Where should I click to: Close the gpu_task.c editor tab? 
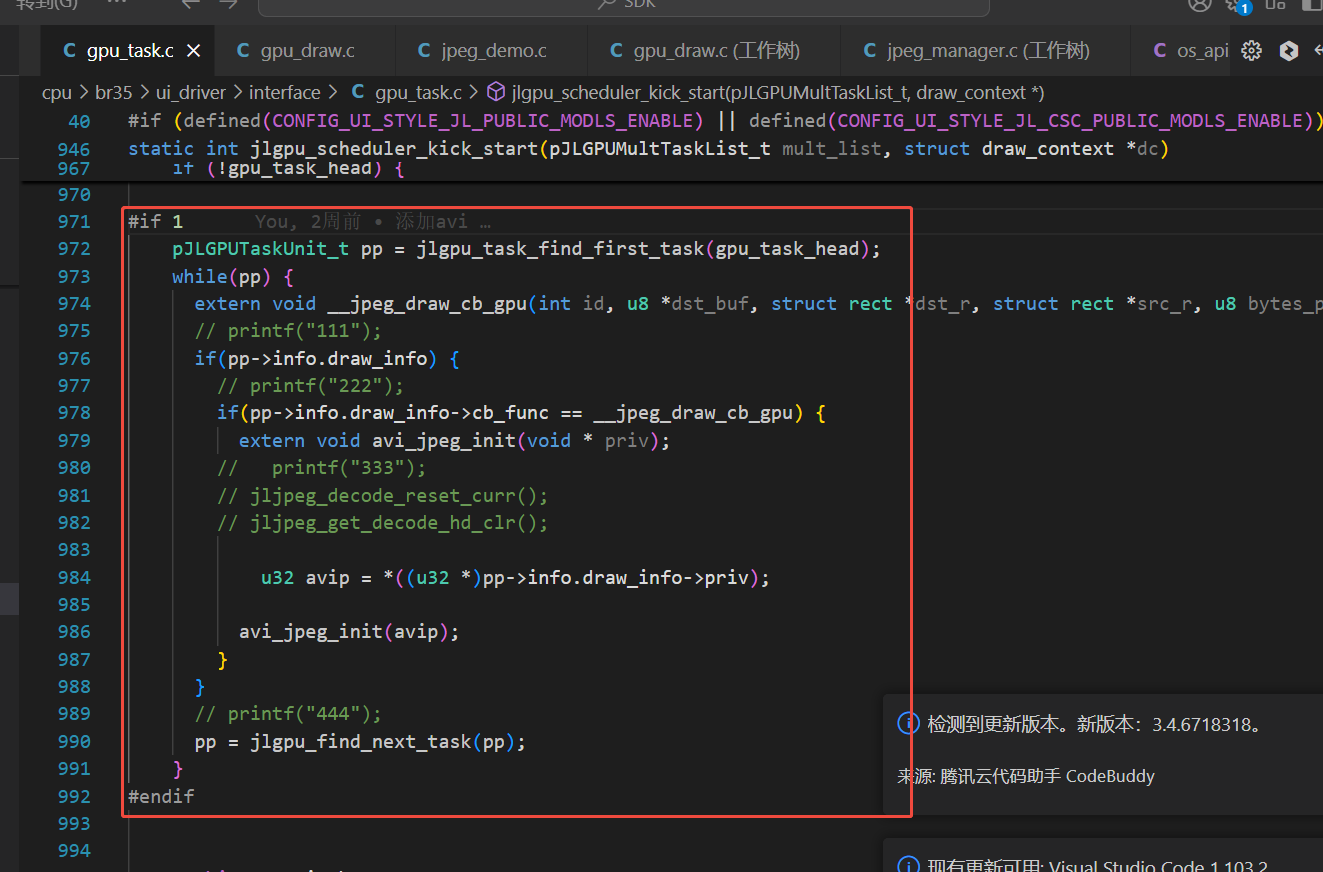click(194, 50)
